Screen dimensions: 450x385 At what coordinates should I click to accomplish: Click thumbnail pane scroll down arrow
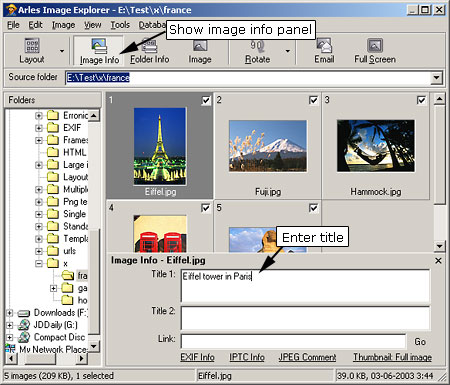pos(439,246)
